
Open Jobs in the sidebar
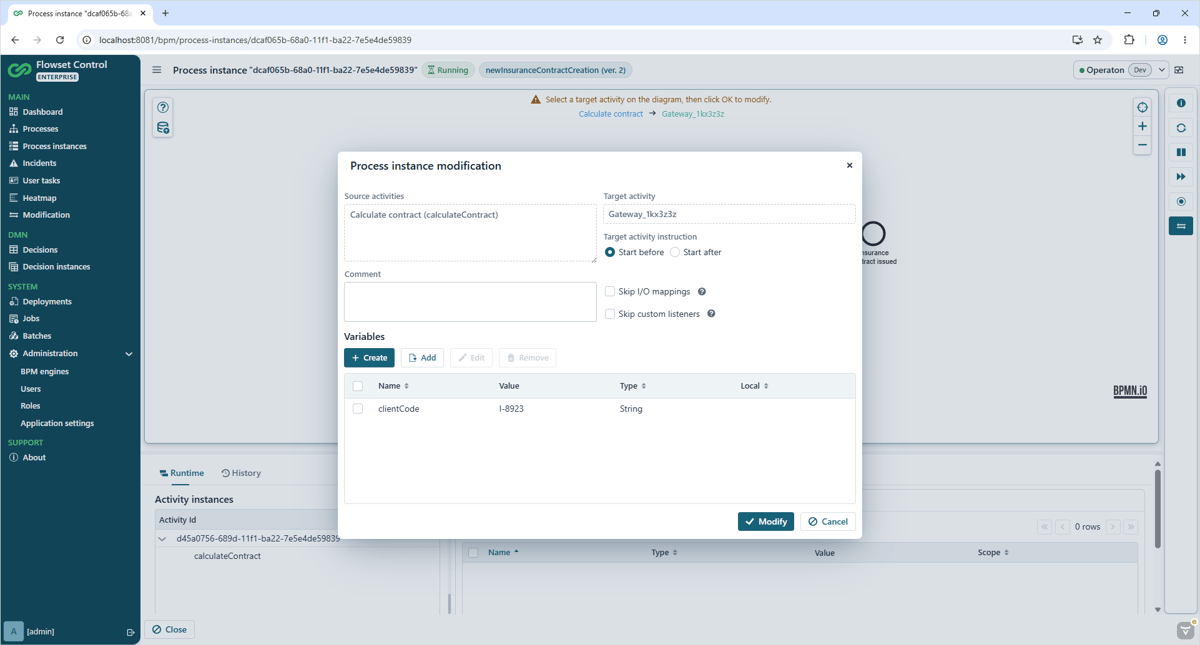tap(31, 318)
